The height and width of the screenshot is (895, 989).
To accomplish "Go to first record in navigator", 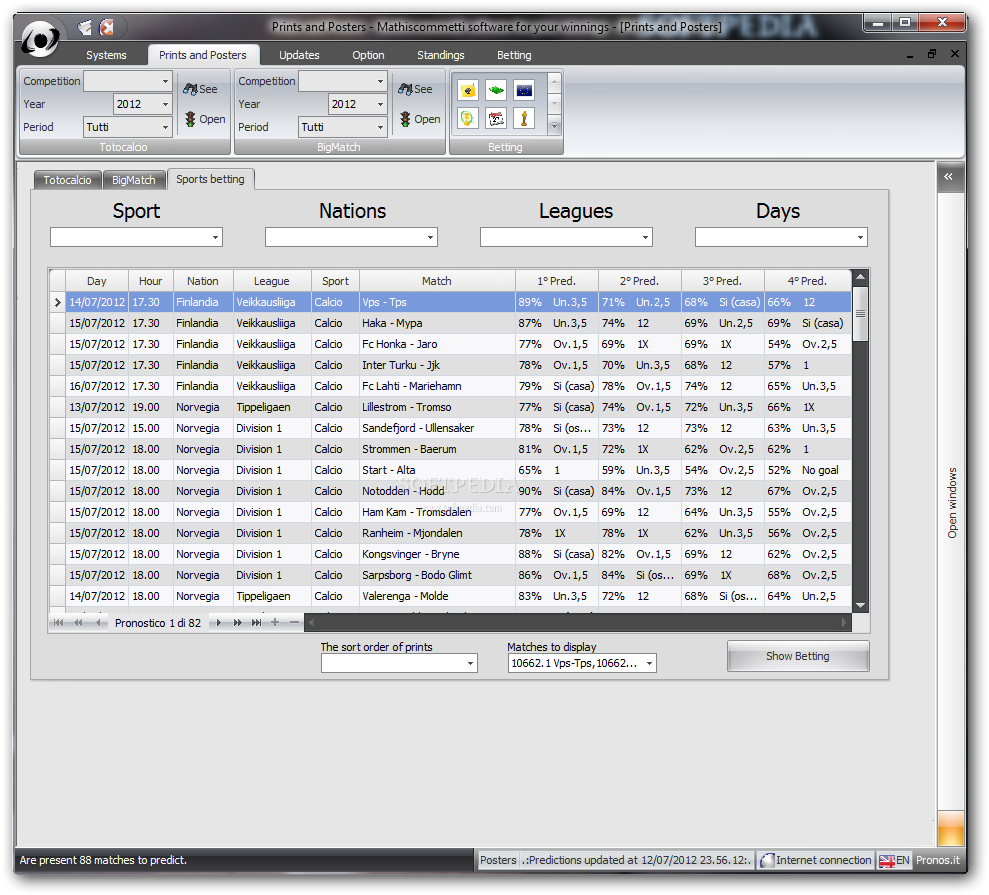I will [59, 623].
